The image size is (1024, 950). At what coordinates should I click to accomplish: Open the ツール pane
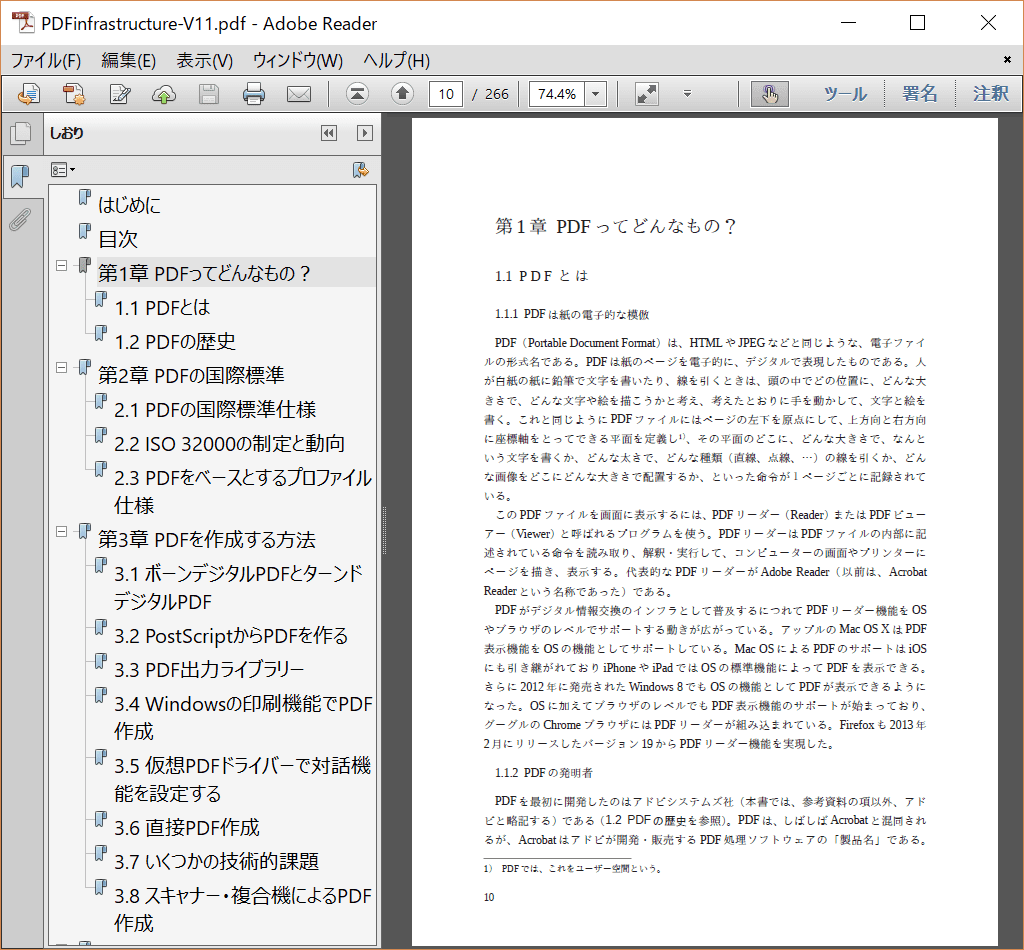[x=844, y=94]
